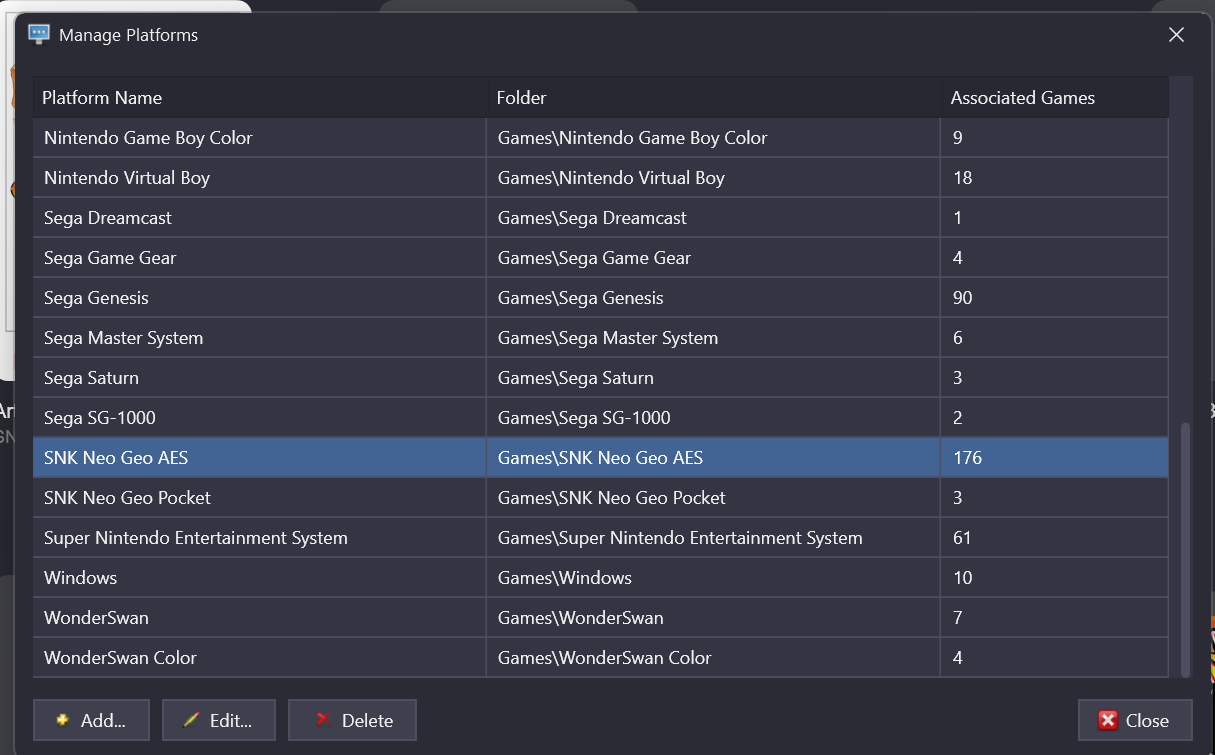Viewport: 1215px width, 755px height.
Task: Select the Sega Master System platform row
Action: (x=601, y=338)
